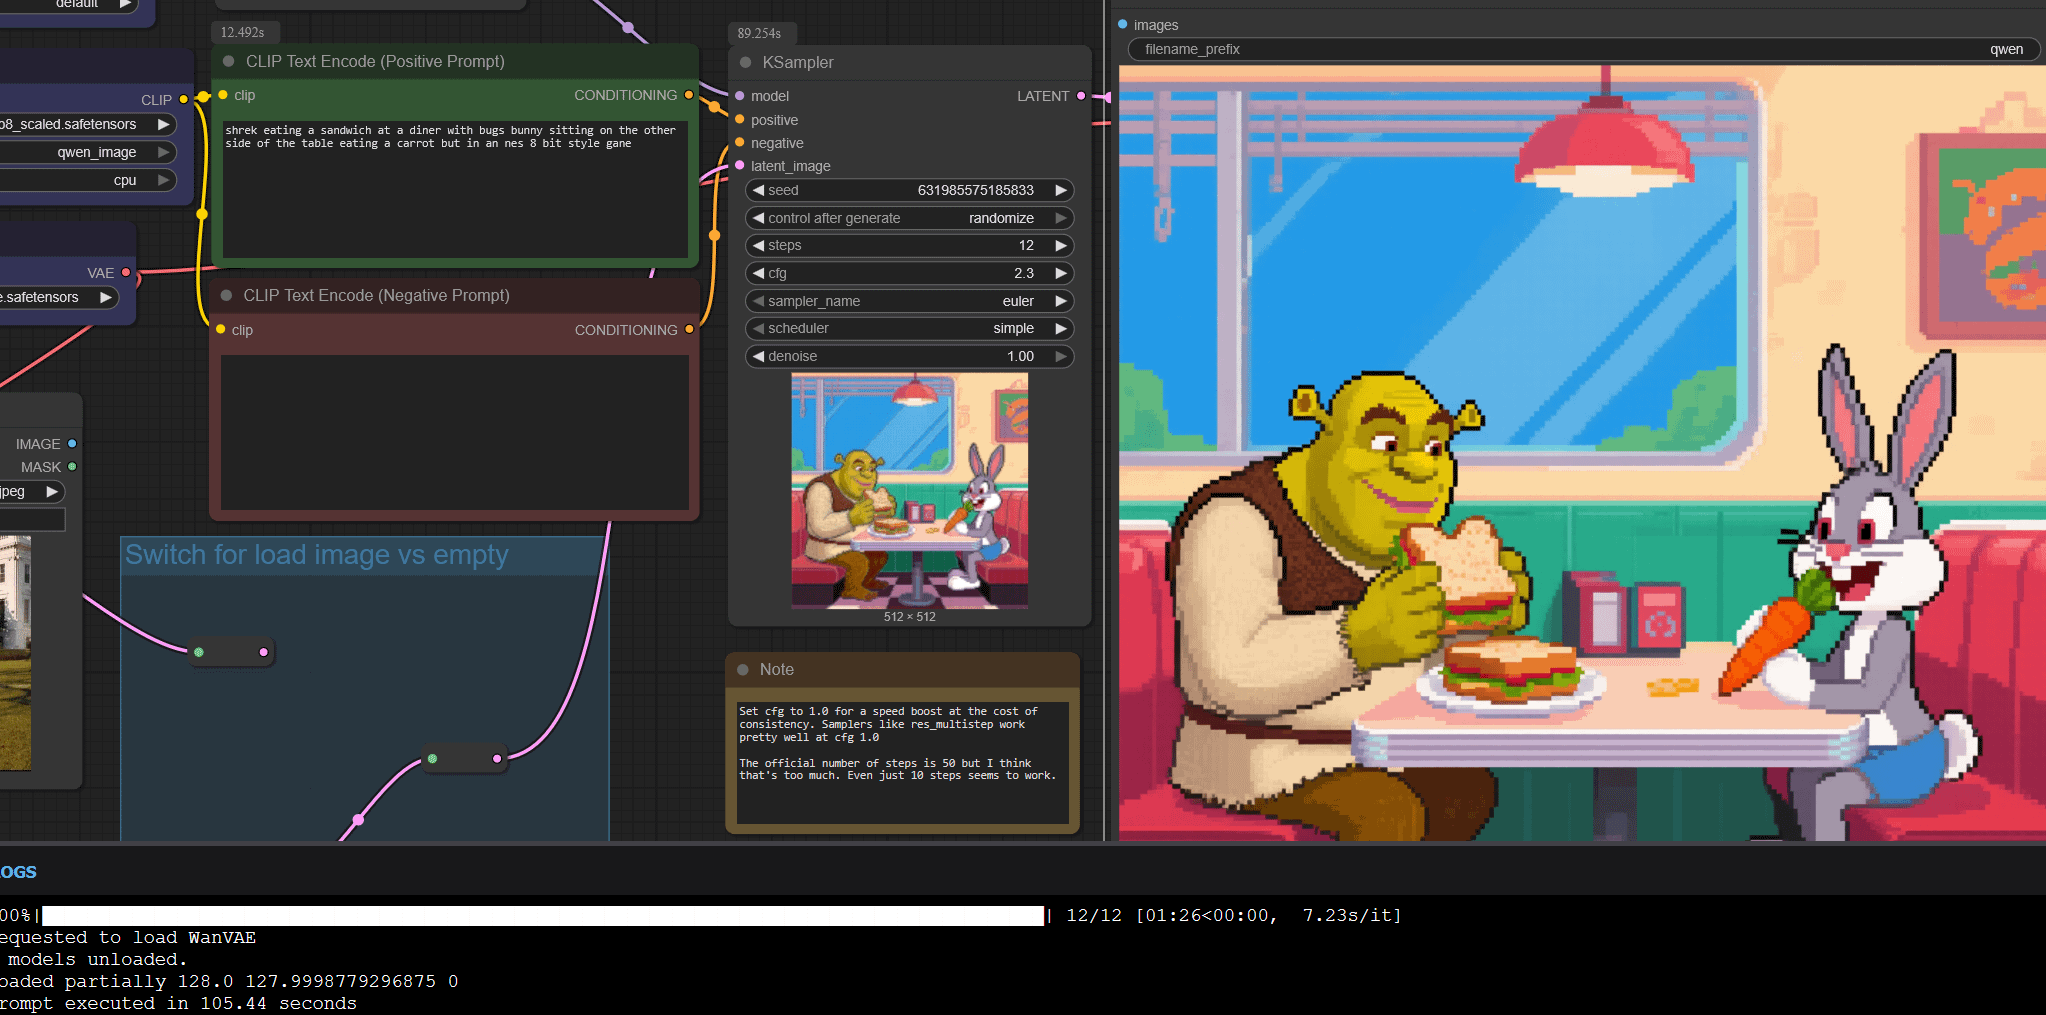Collapse the Note node via its dot
The height and width of the screenshot is (1015, 2046).
pos(743,670)
